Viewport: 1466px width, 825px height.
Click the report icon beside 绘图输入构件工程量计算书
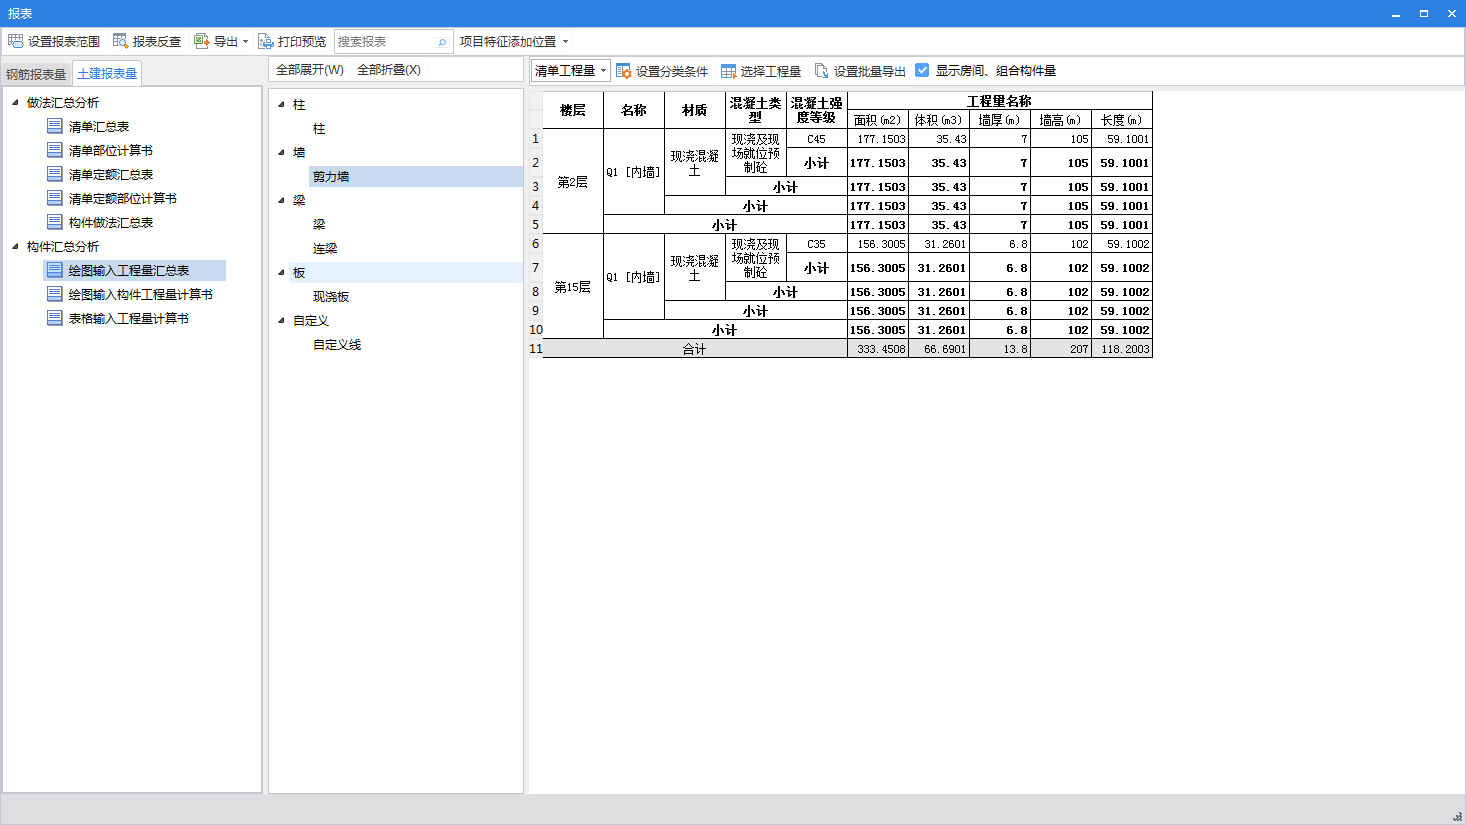click(x=55, y=294)
